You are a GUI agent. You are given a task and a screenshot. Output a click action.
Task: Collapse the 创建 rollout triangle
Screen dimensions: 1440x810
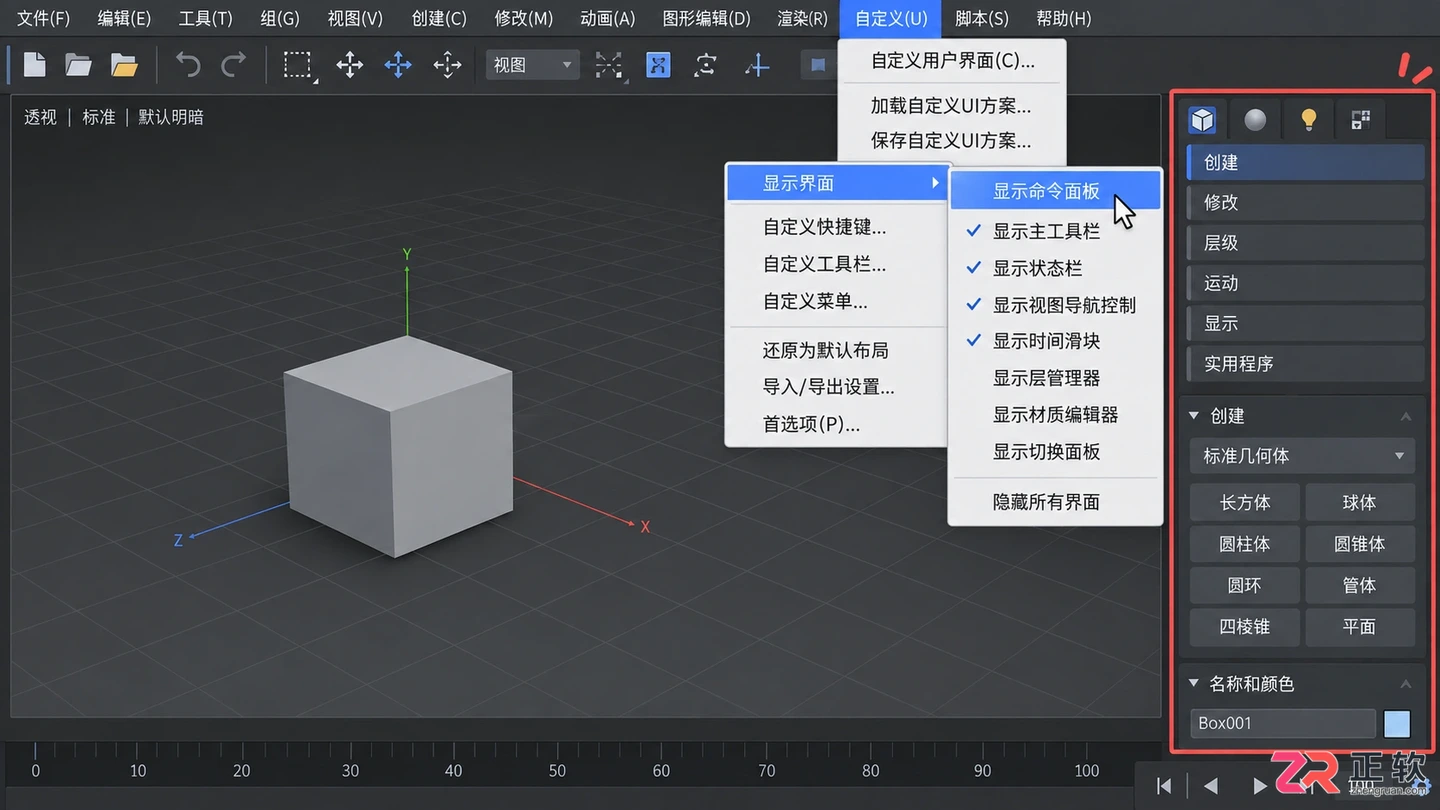click(x=1193, y=415)
